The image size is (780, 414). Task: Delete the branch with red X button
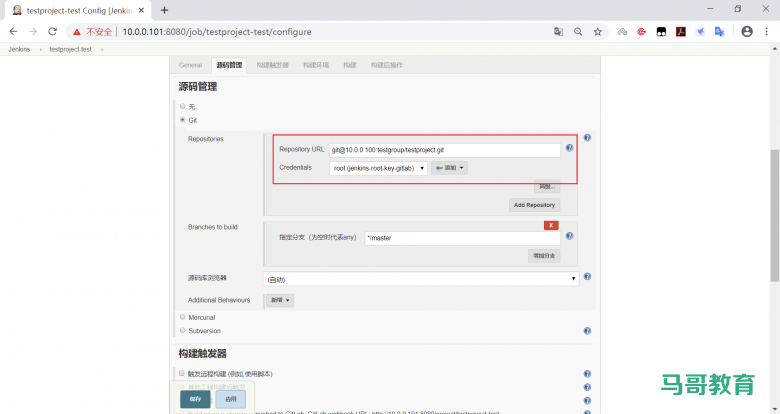coord(551,225)
